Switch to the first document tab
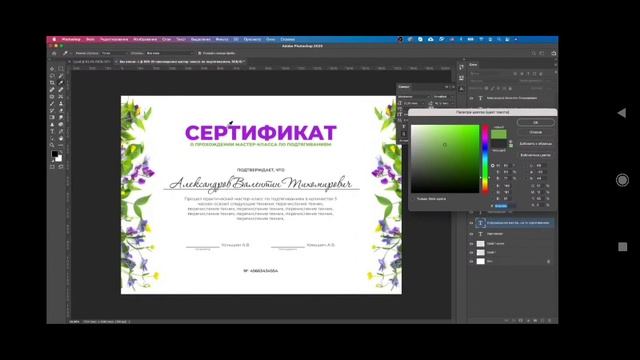This screenshot has width=640, height=360. [x=92, y=62]
